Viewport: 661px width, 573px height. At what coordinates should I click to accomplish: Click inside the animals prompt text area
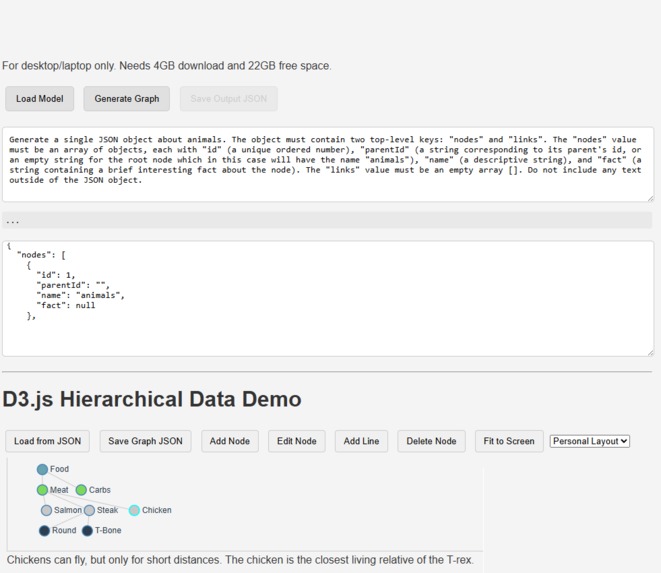[328, 164]
